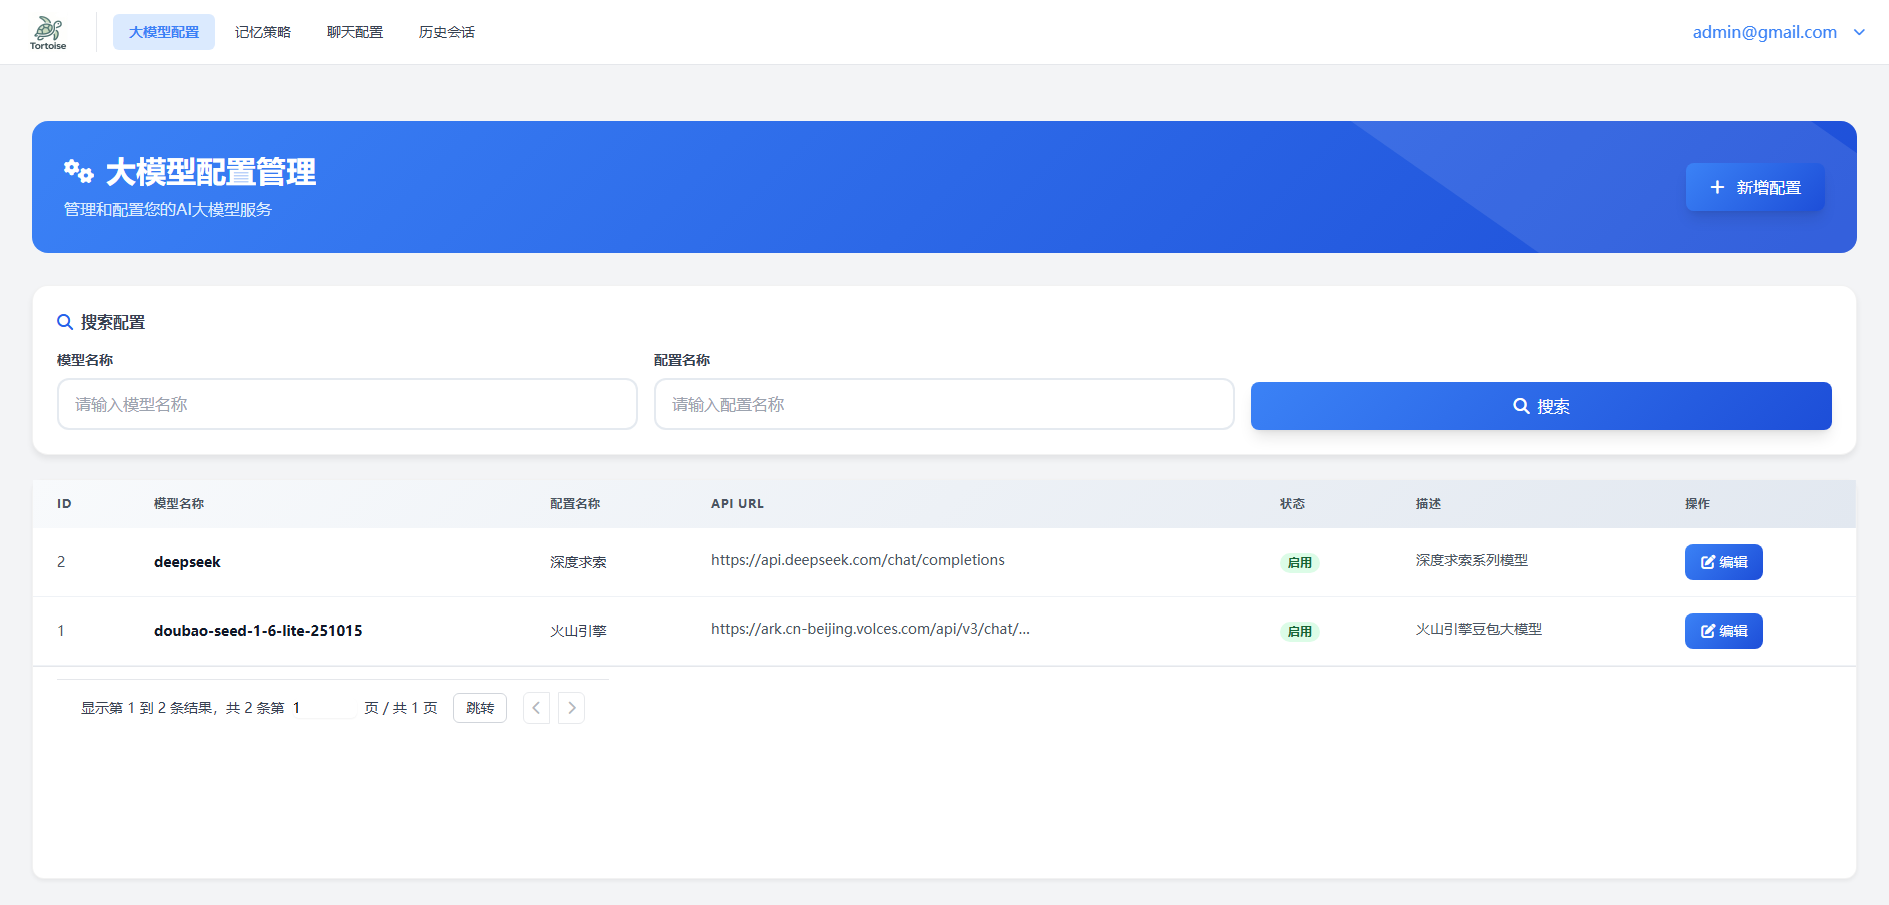The width and height of the screenshot is (1889, 905).
Task: Click the ID column header
Action: coord(64,504)
